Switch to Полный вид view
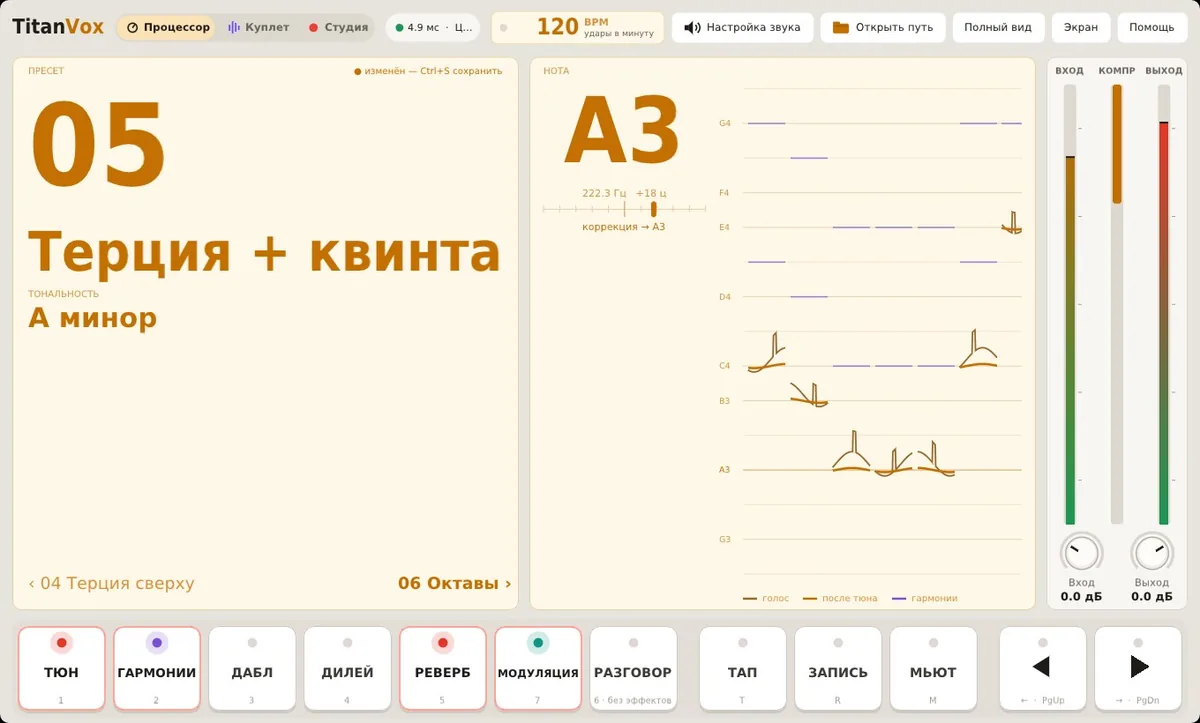Image resolution: width=1200 pixels, height=723 pixels. (998, 28)
